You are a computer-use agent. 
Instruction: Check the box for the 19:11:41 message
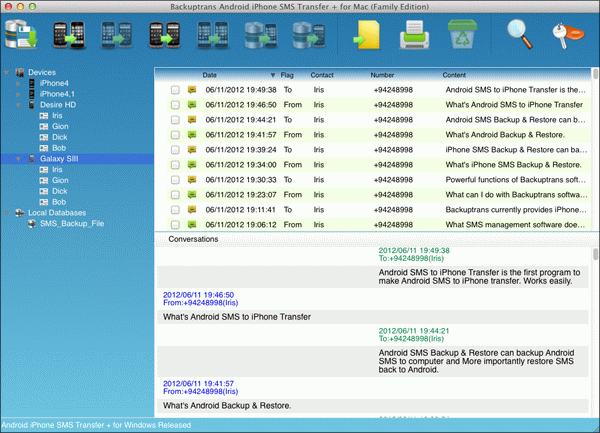pyautogui.click(x=175, y=210)
